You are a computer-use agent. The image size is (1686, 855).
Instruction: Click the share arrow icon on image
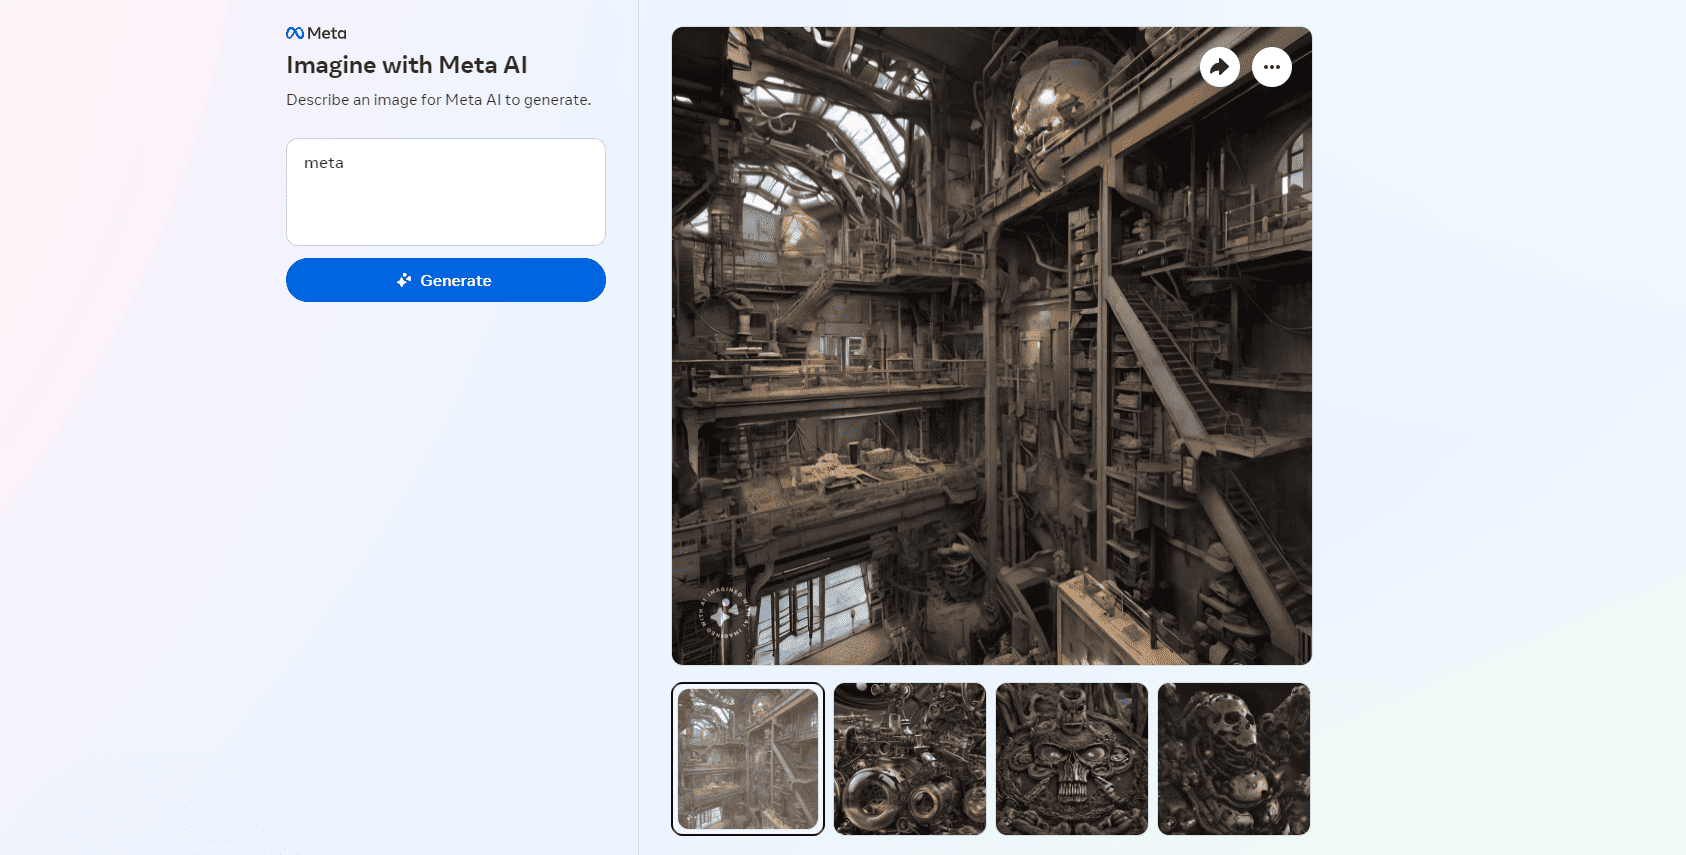click(x=1219, y=67)
